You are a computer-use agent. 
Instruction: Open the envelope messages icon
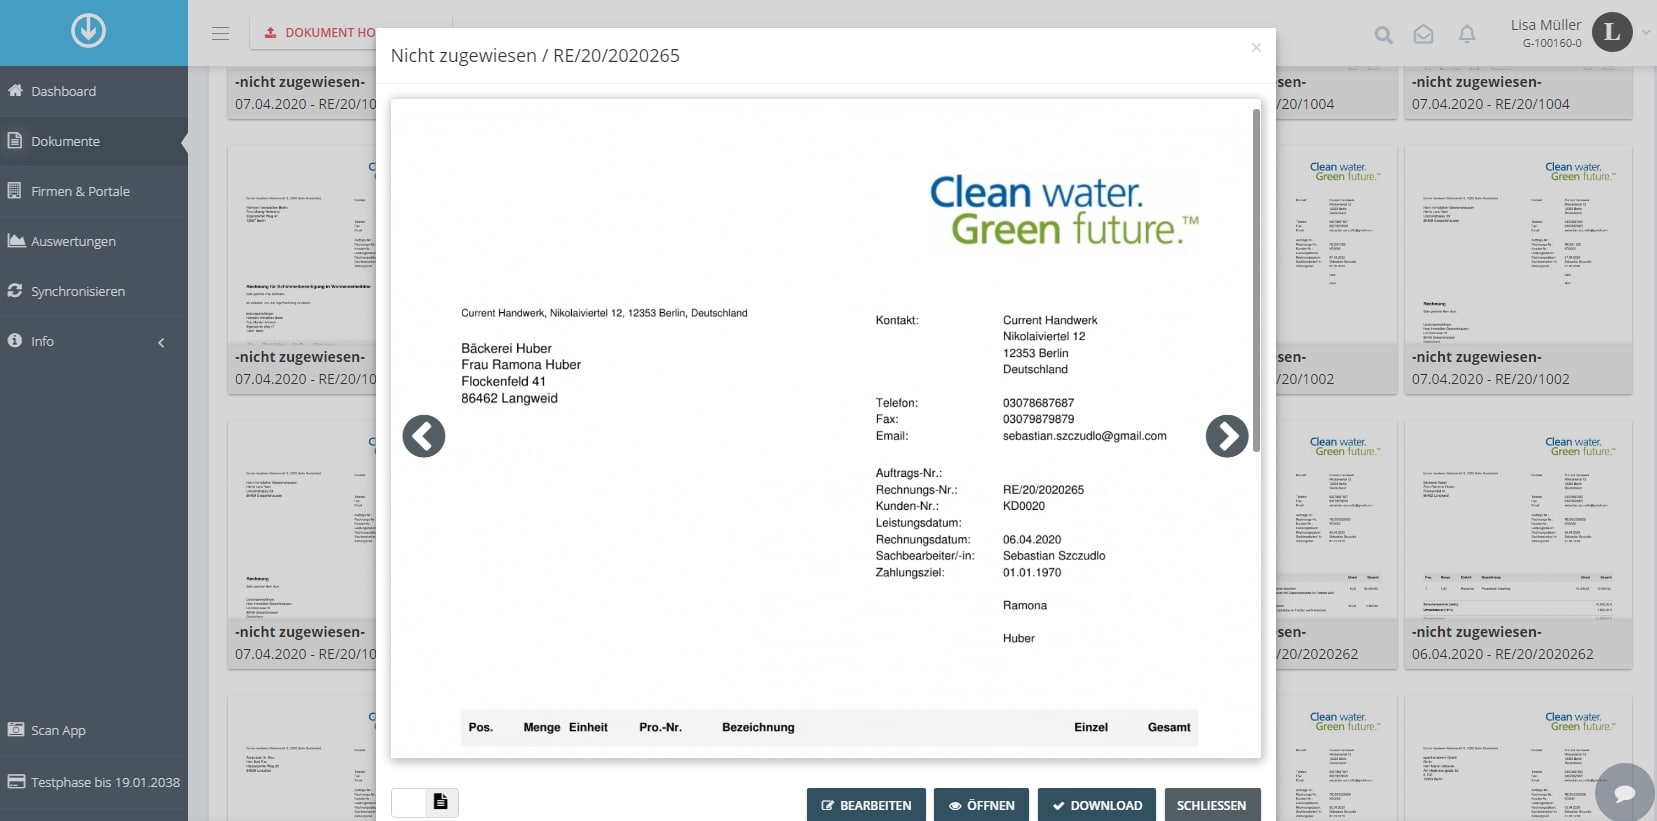(x=1423, y=35)
